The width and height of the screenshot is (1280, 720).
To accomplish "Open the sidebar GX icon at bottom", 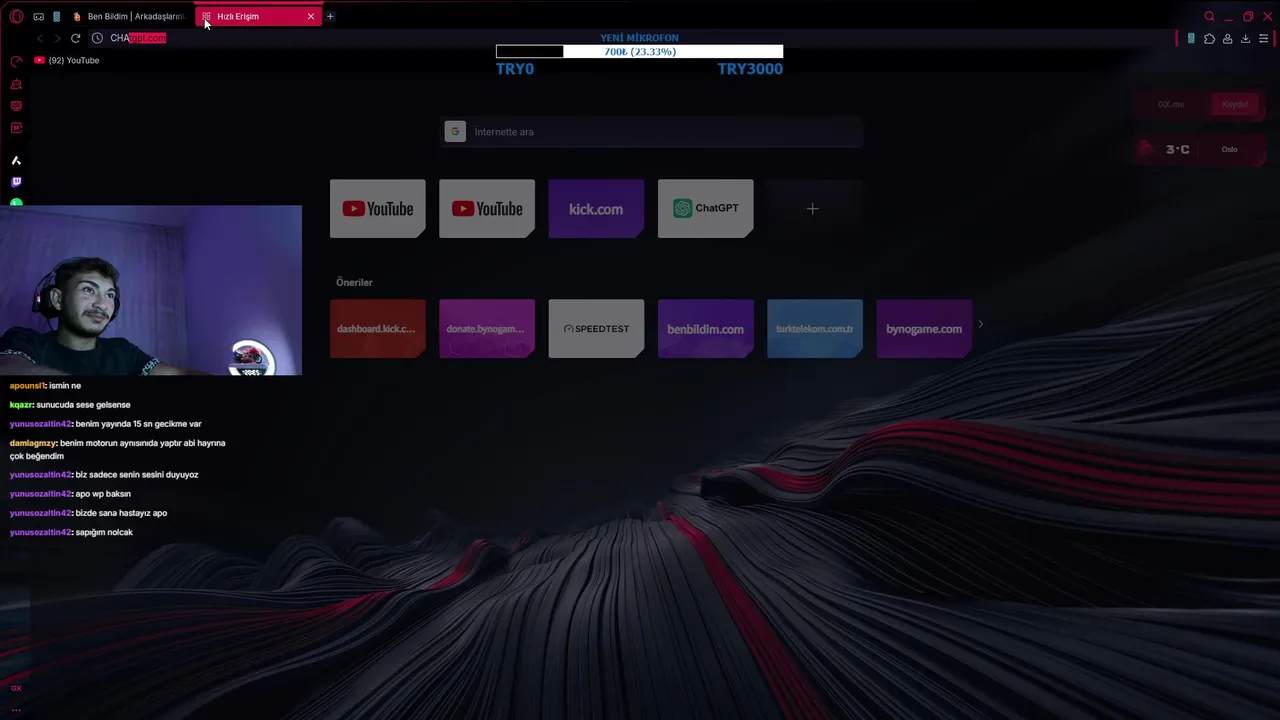I will point(16,688).
